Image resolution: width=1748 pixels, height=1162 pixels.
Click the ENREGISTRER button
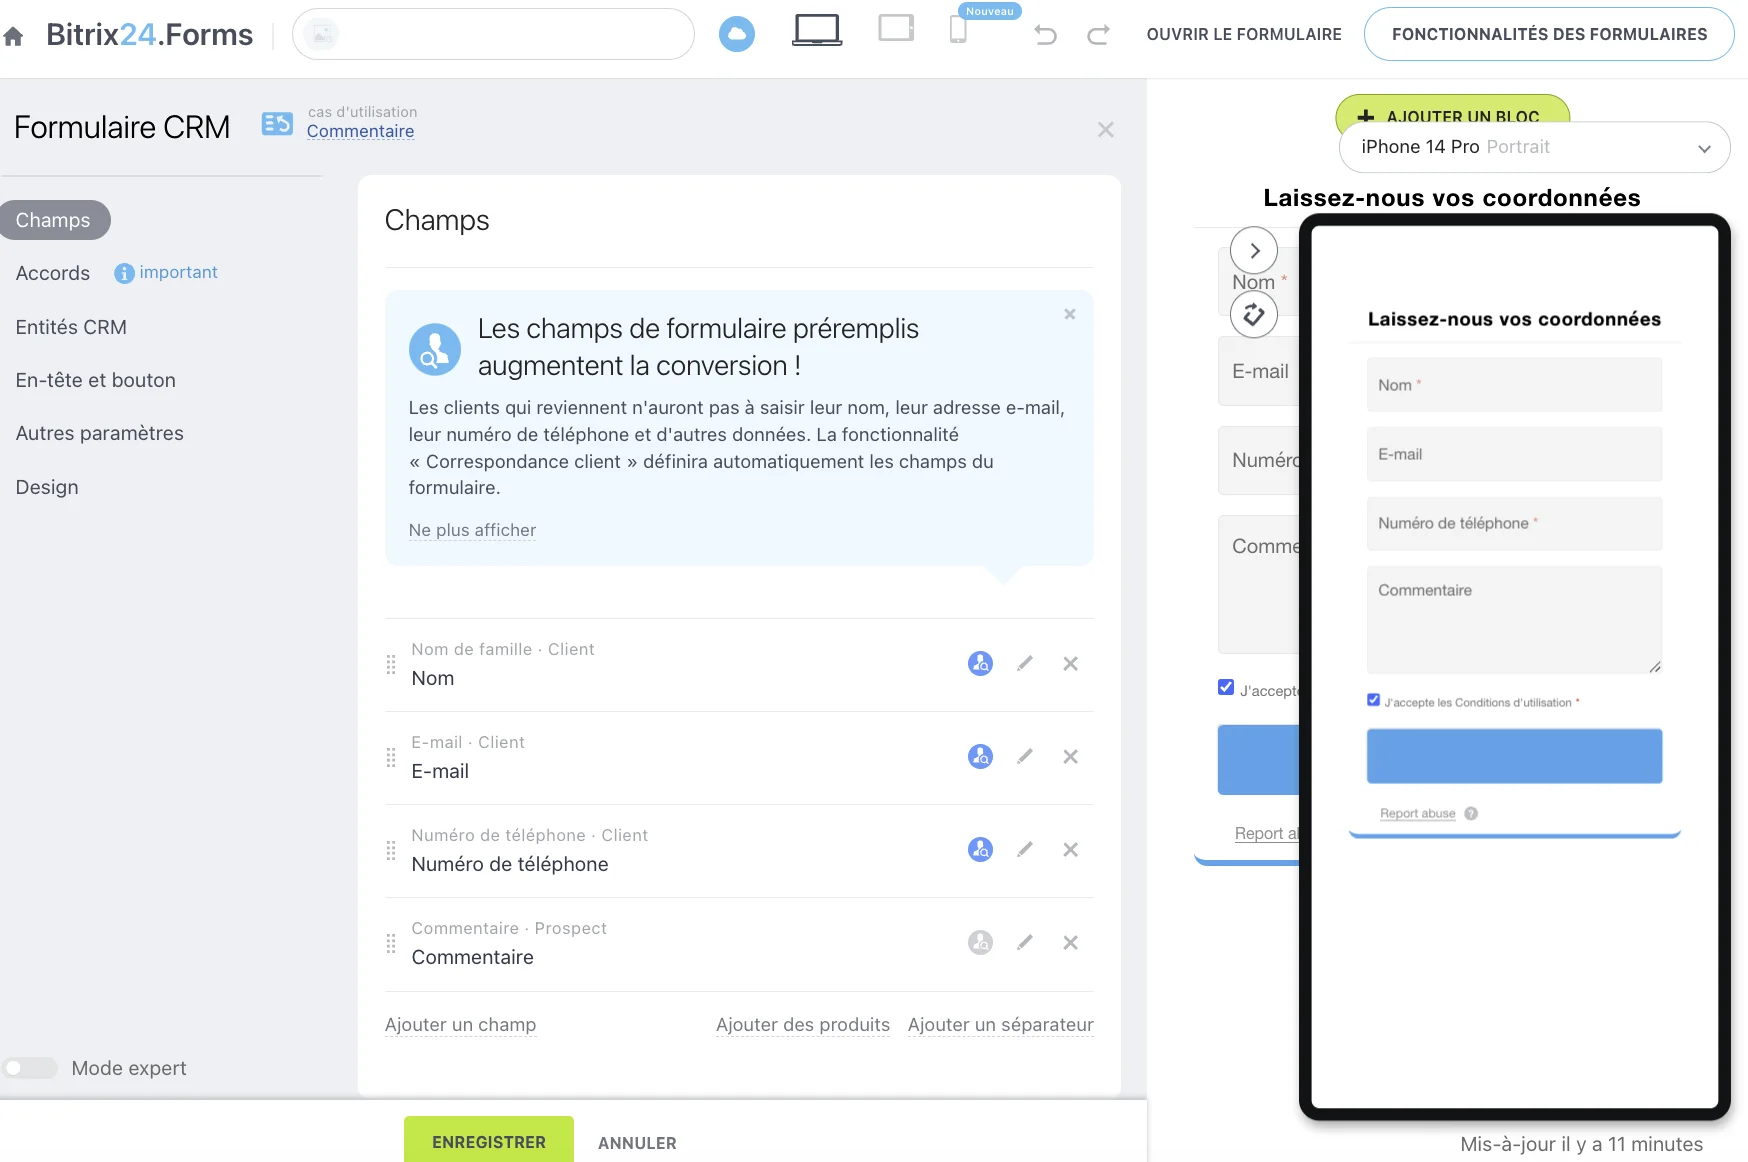click(489, 1141)
